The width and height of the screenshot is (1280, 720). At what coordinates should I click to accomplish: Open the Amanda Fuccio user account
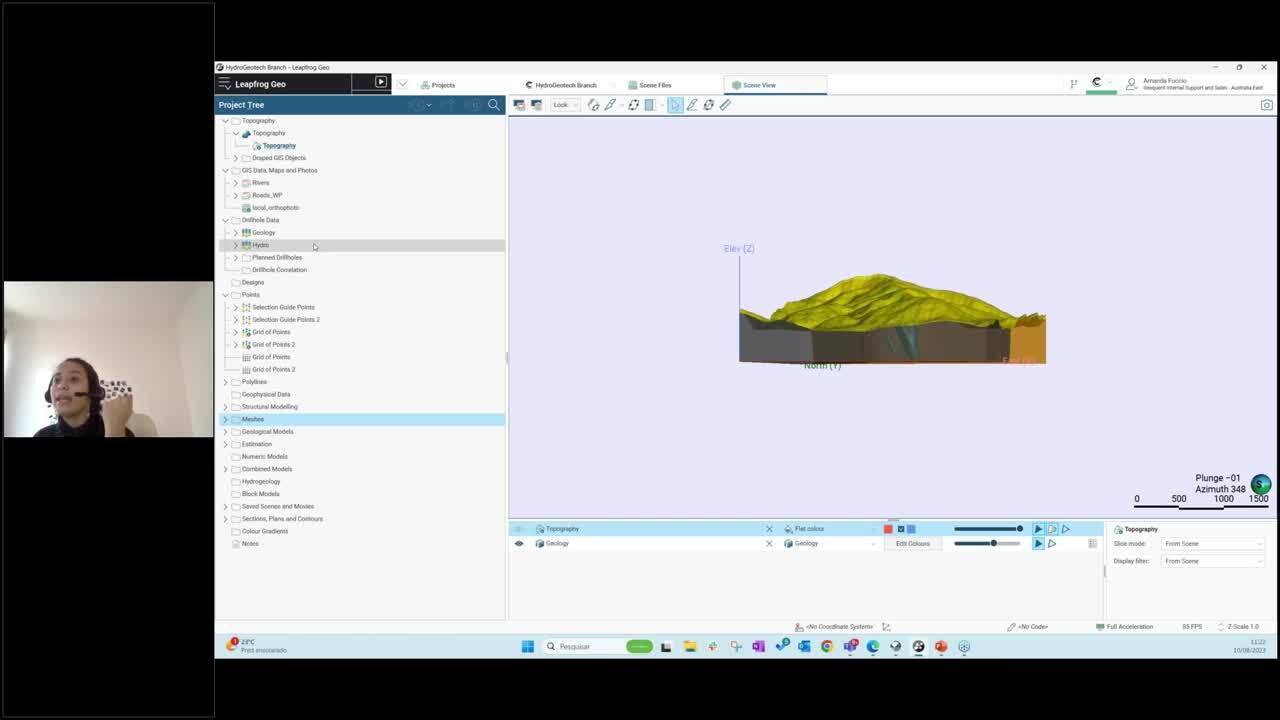(1195, 84)
